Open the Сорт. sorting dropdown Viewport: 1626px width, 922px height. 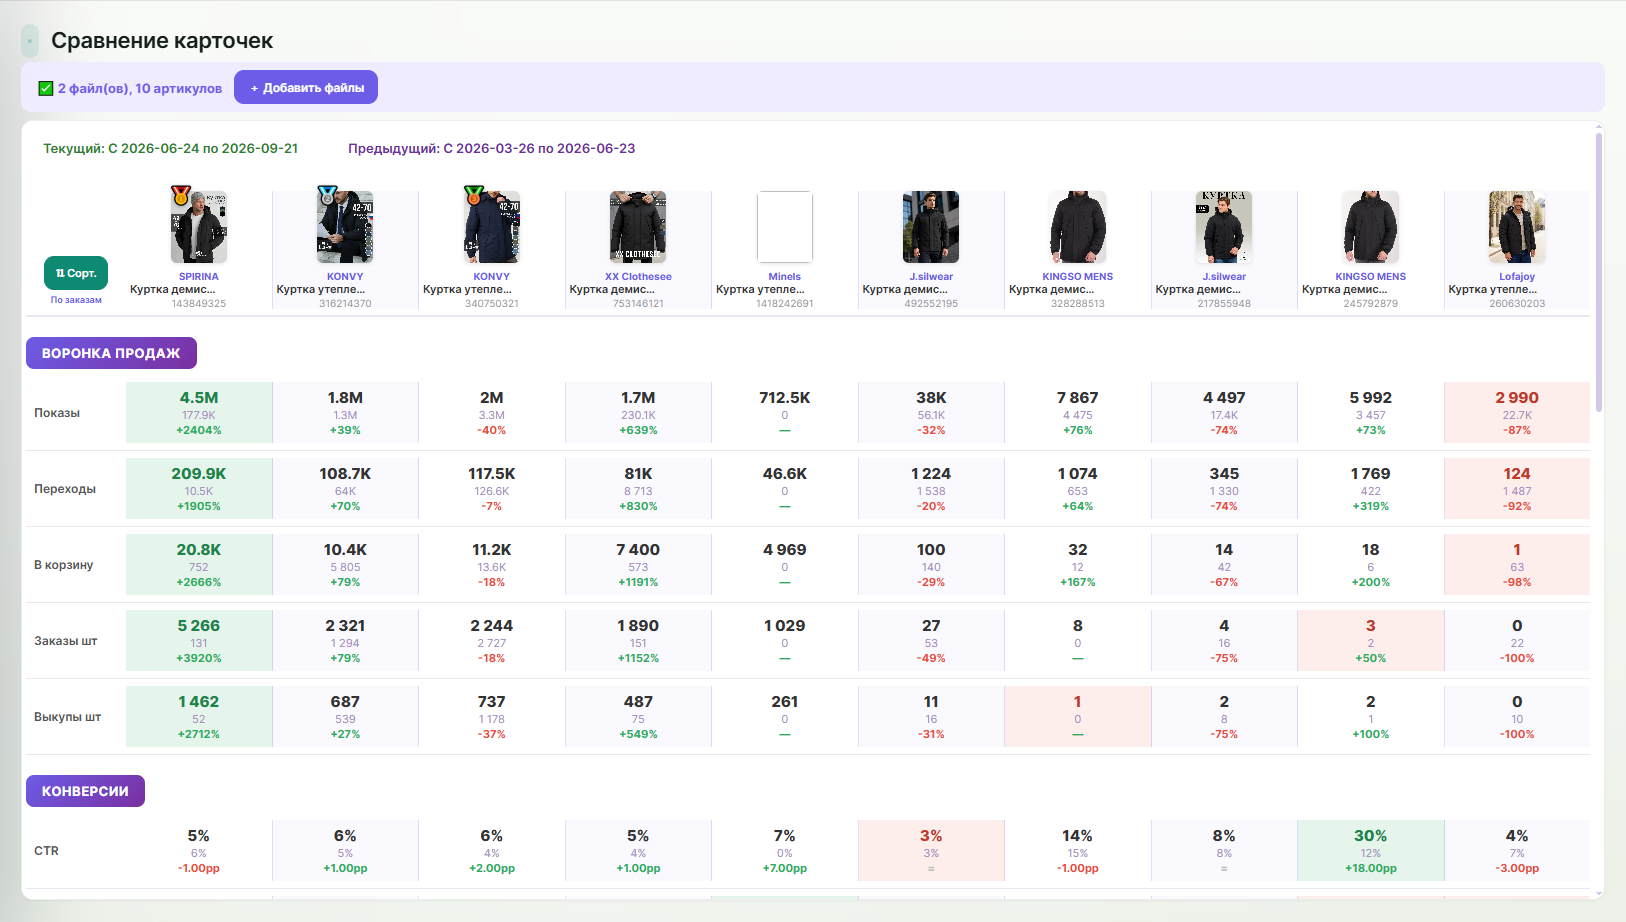pos(76,273)
